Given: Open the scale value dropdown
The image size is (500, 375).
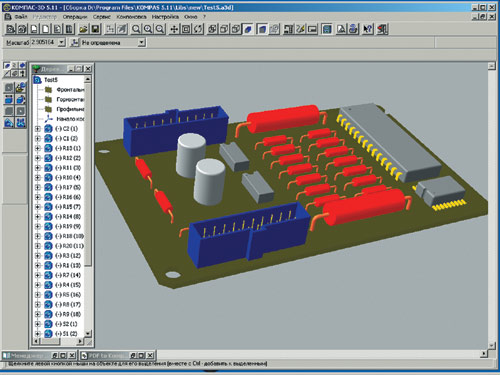Looking at the screenshot, I should click(62, 42).
